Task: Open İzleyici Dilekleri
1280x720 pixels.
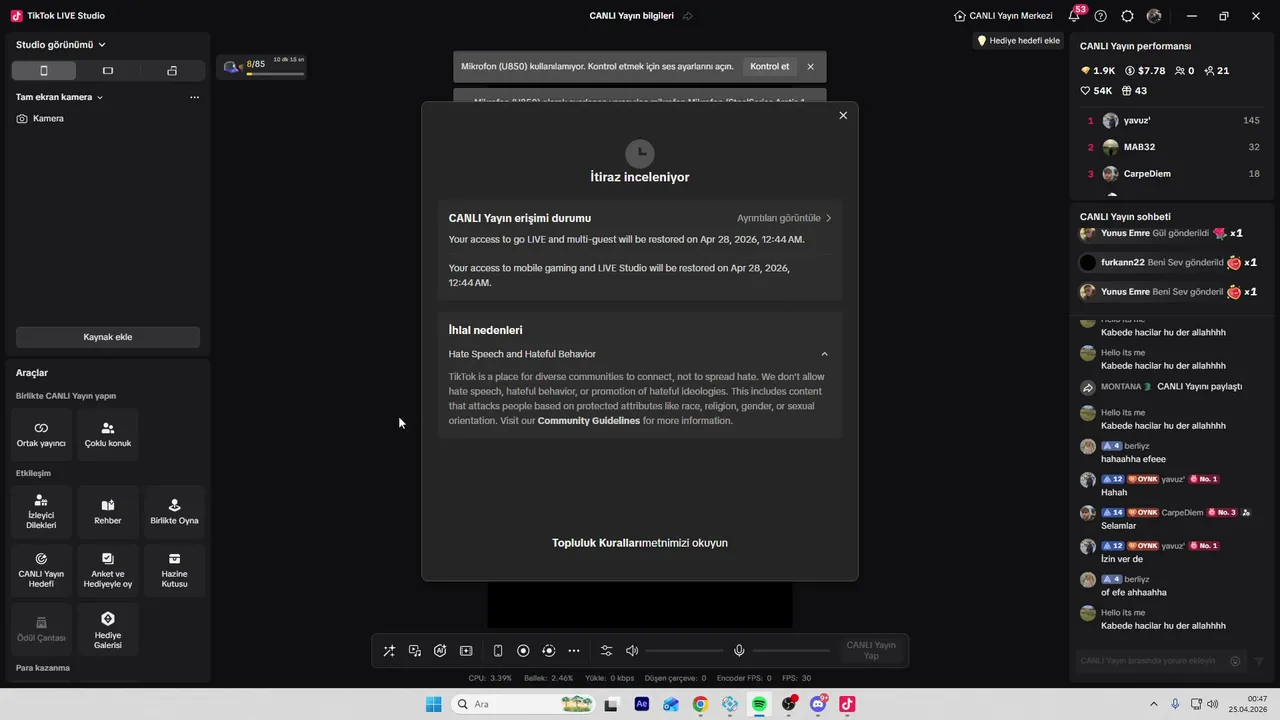Action: (x=41, y=512)
